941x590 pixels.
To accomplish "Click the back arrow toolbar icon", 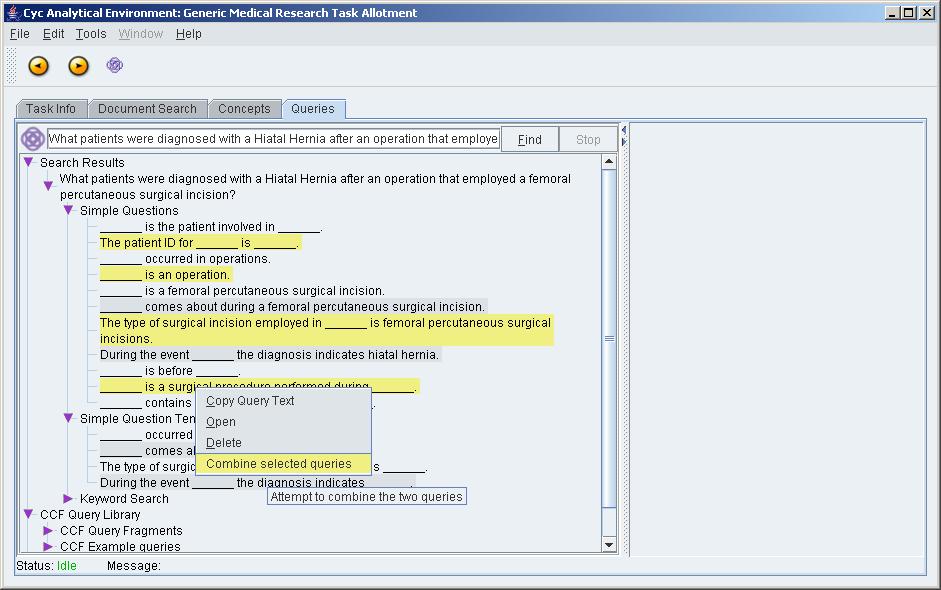I will coord(38,66).
